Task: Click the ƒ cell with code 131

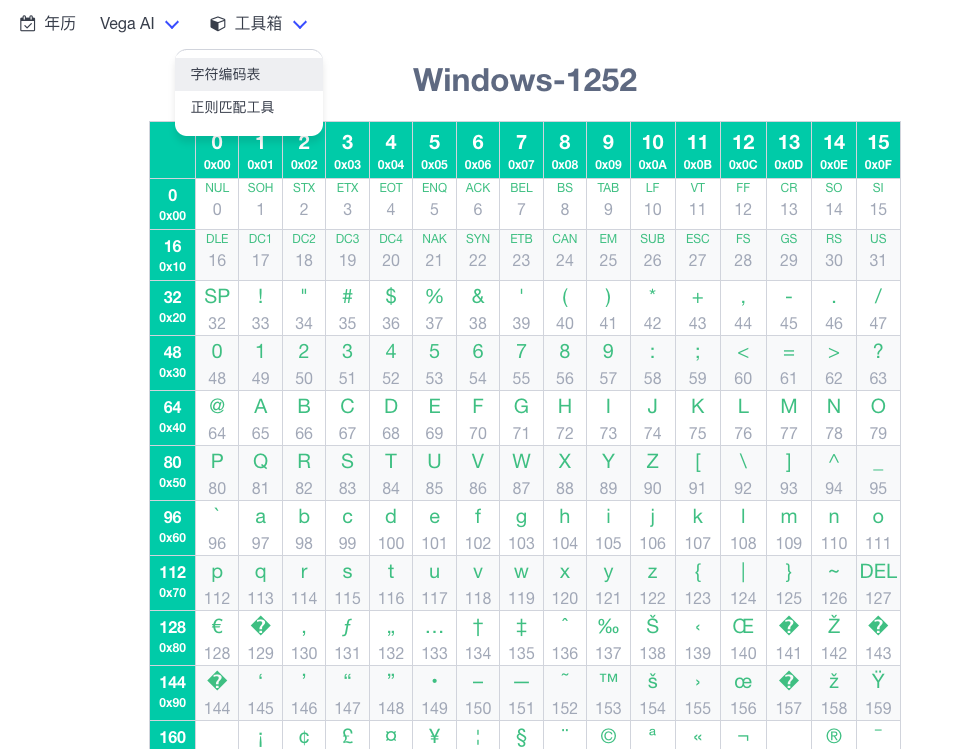Action: point(347,638)
